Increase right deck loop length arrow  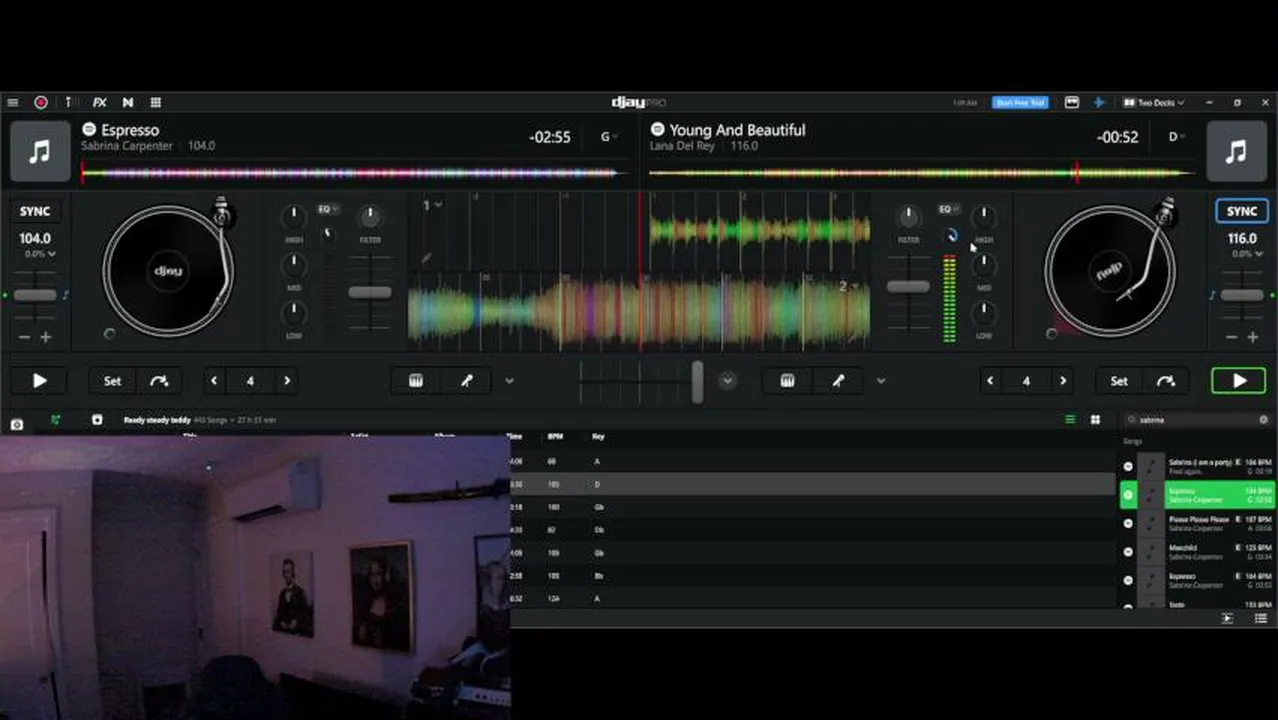1063,381
